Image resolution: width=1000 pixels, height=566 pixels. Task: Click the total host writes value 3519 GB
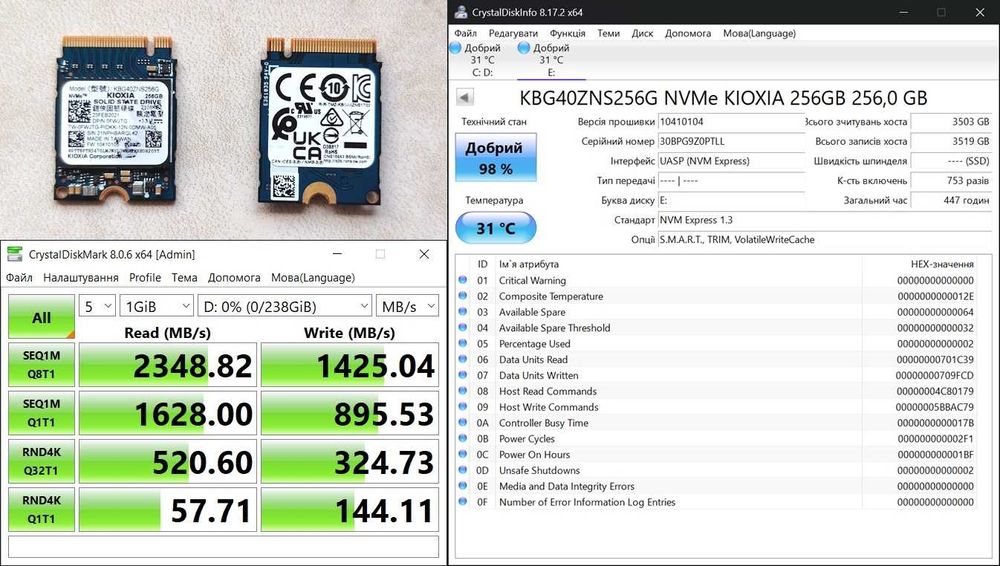[x=951, y=141]
